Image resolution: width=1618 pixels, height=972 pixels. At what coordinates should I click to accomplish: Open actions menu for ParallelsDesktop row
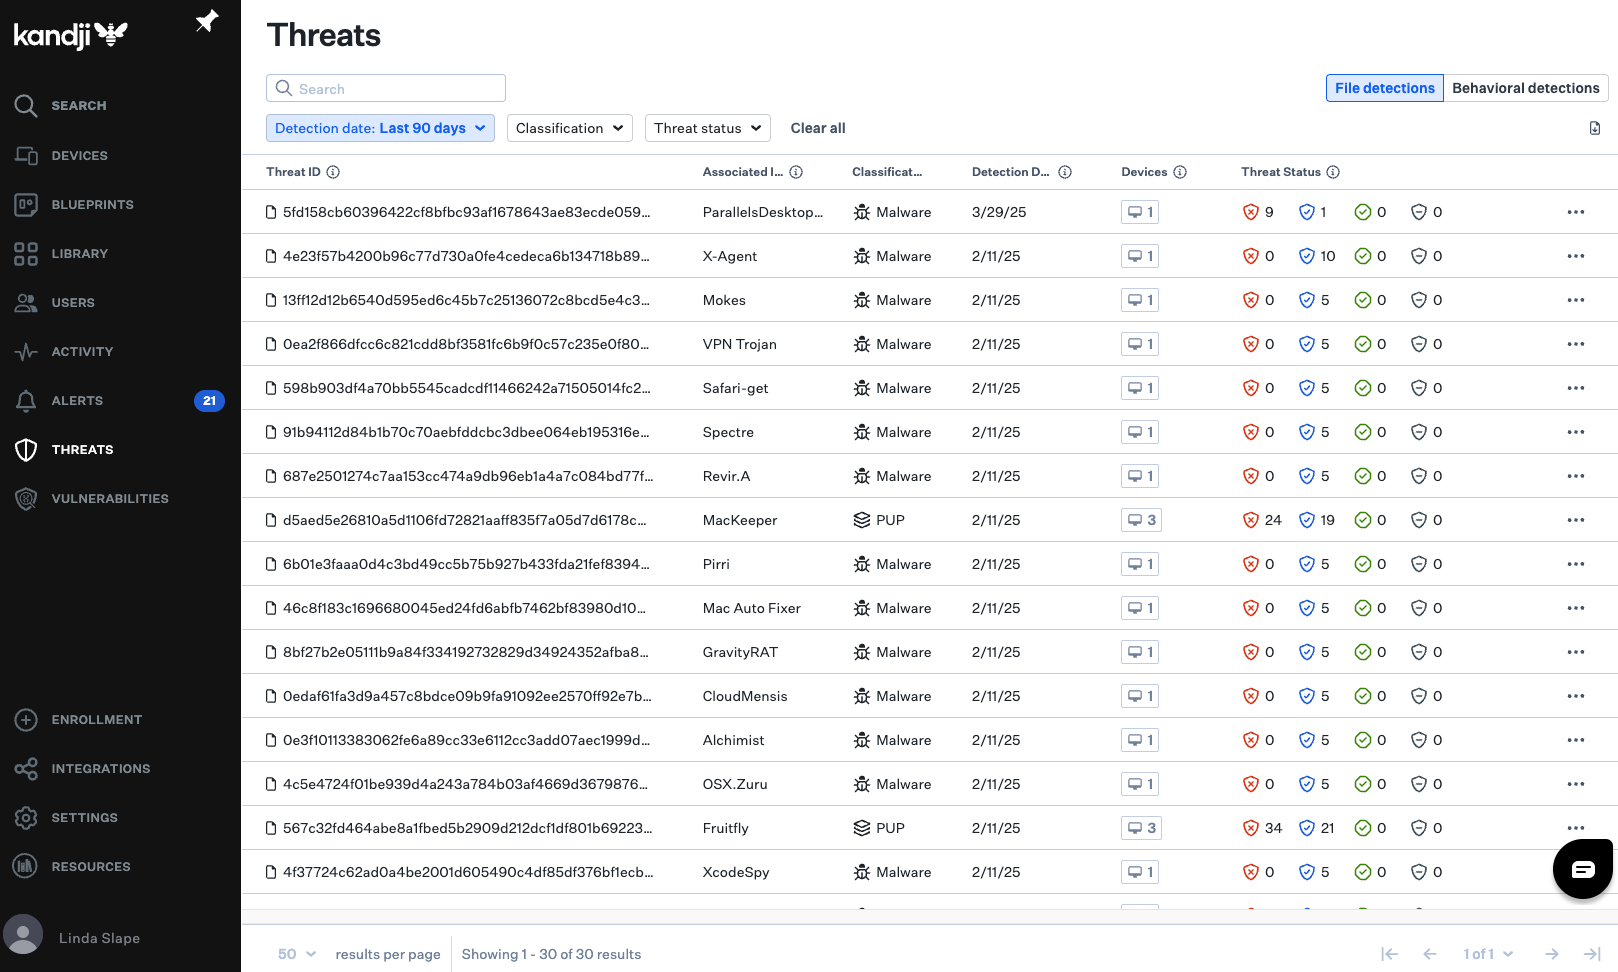(1576, 212)
